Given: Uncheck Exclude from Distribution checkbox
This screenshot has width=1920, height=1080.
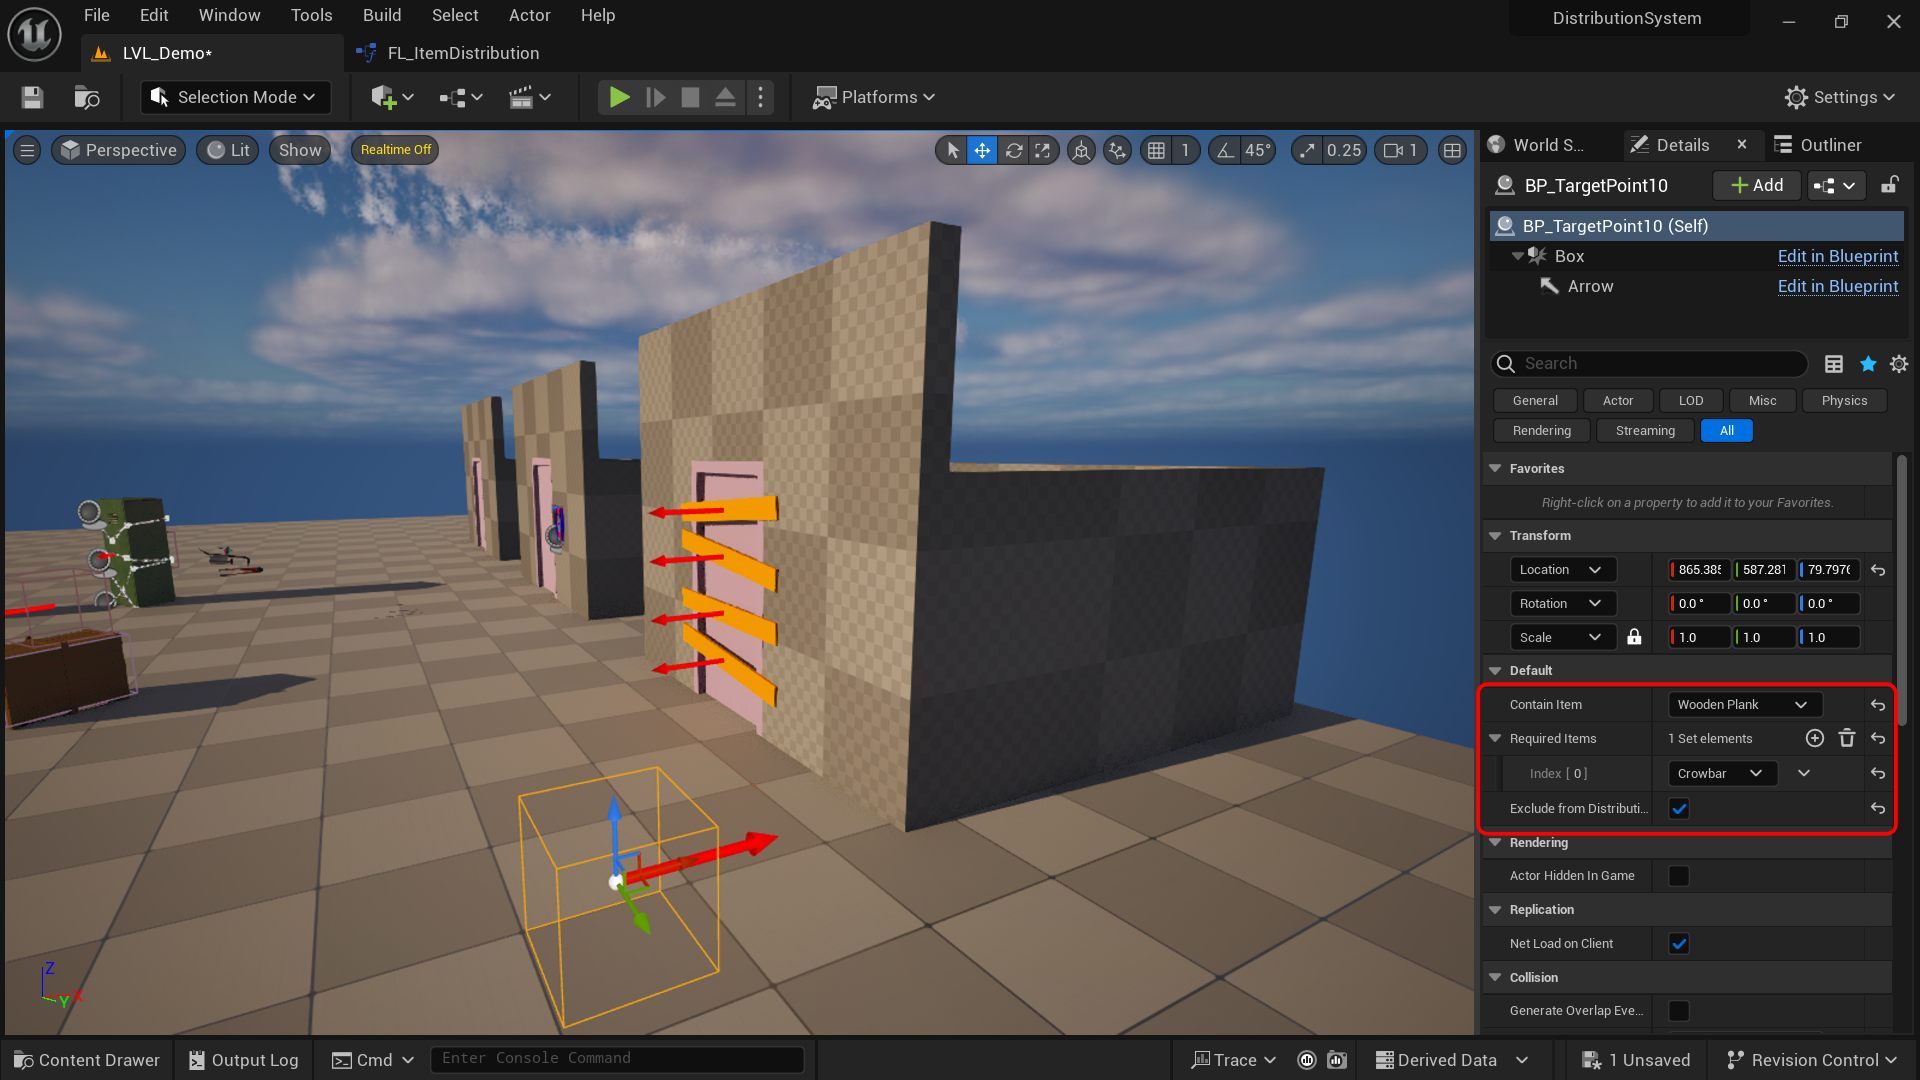Looking at the screenshot, I should [x=1679, y=809].
